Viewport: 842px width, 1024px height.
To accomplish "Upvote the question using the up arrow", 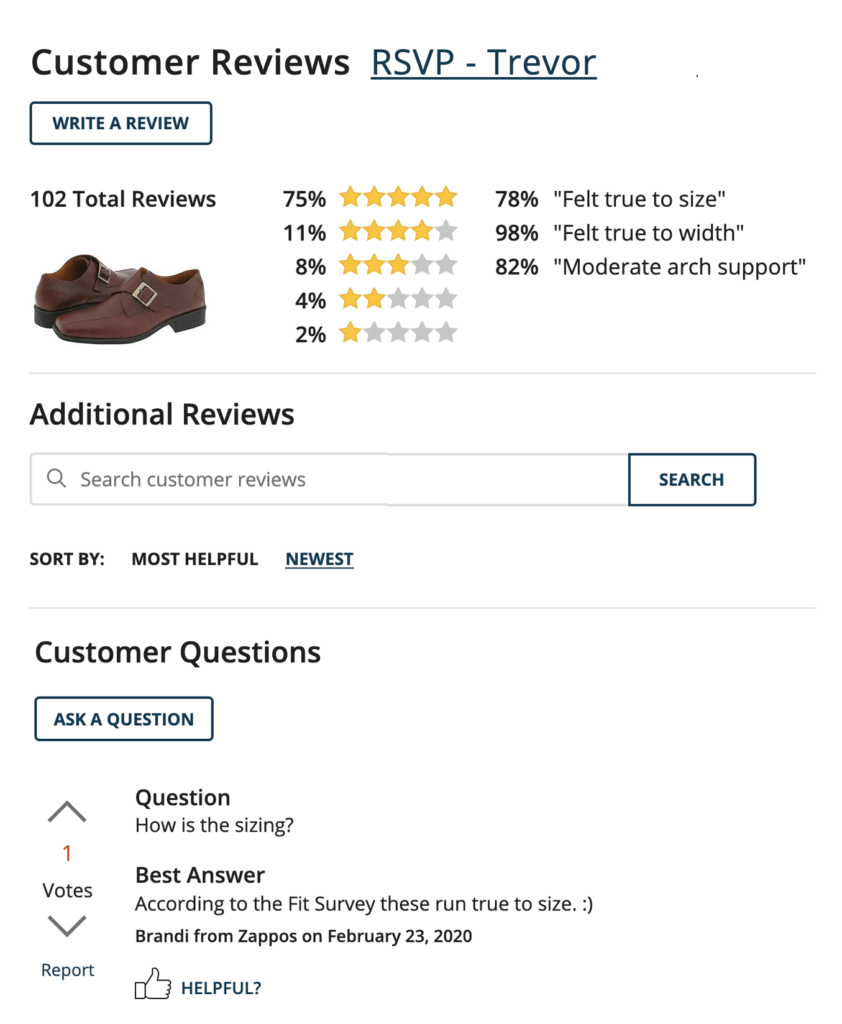I will [x=66, y=810].
